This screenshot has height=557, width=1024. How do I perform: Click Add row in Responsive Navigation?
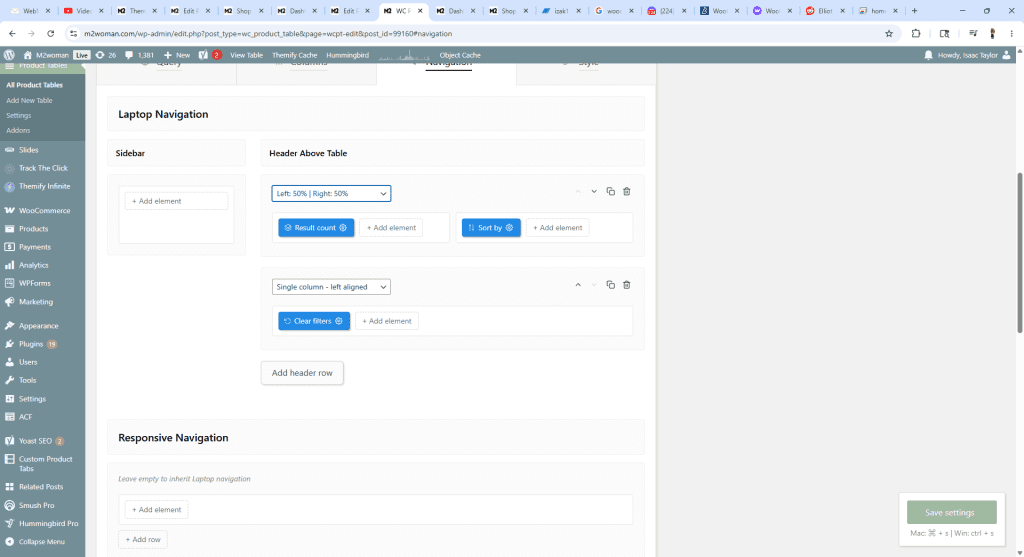(143, 539)
